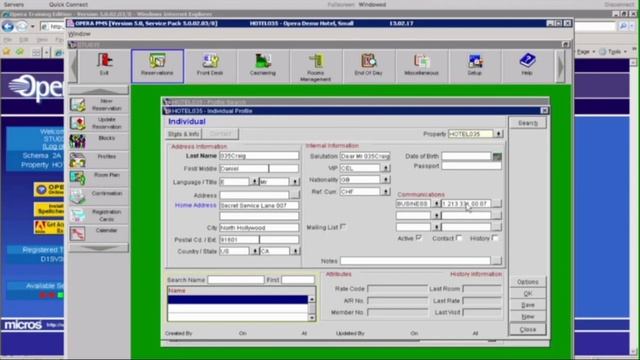
Task: Open Confirmation from the sidebar
Action: point(98,197)
